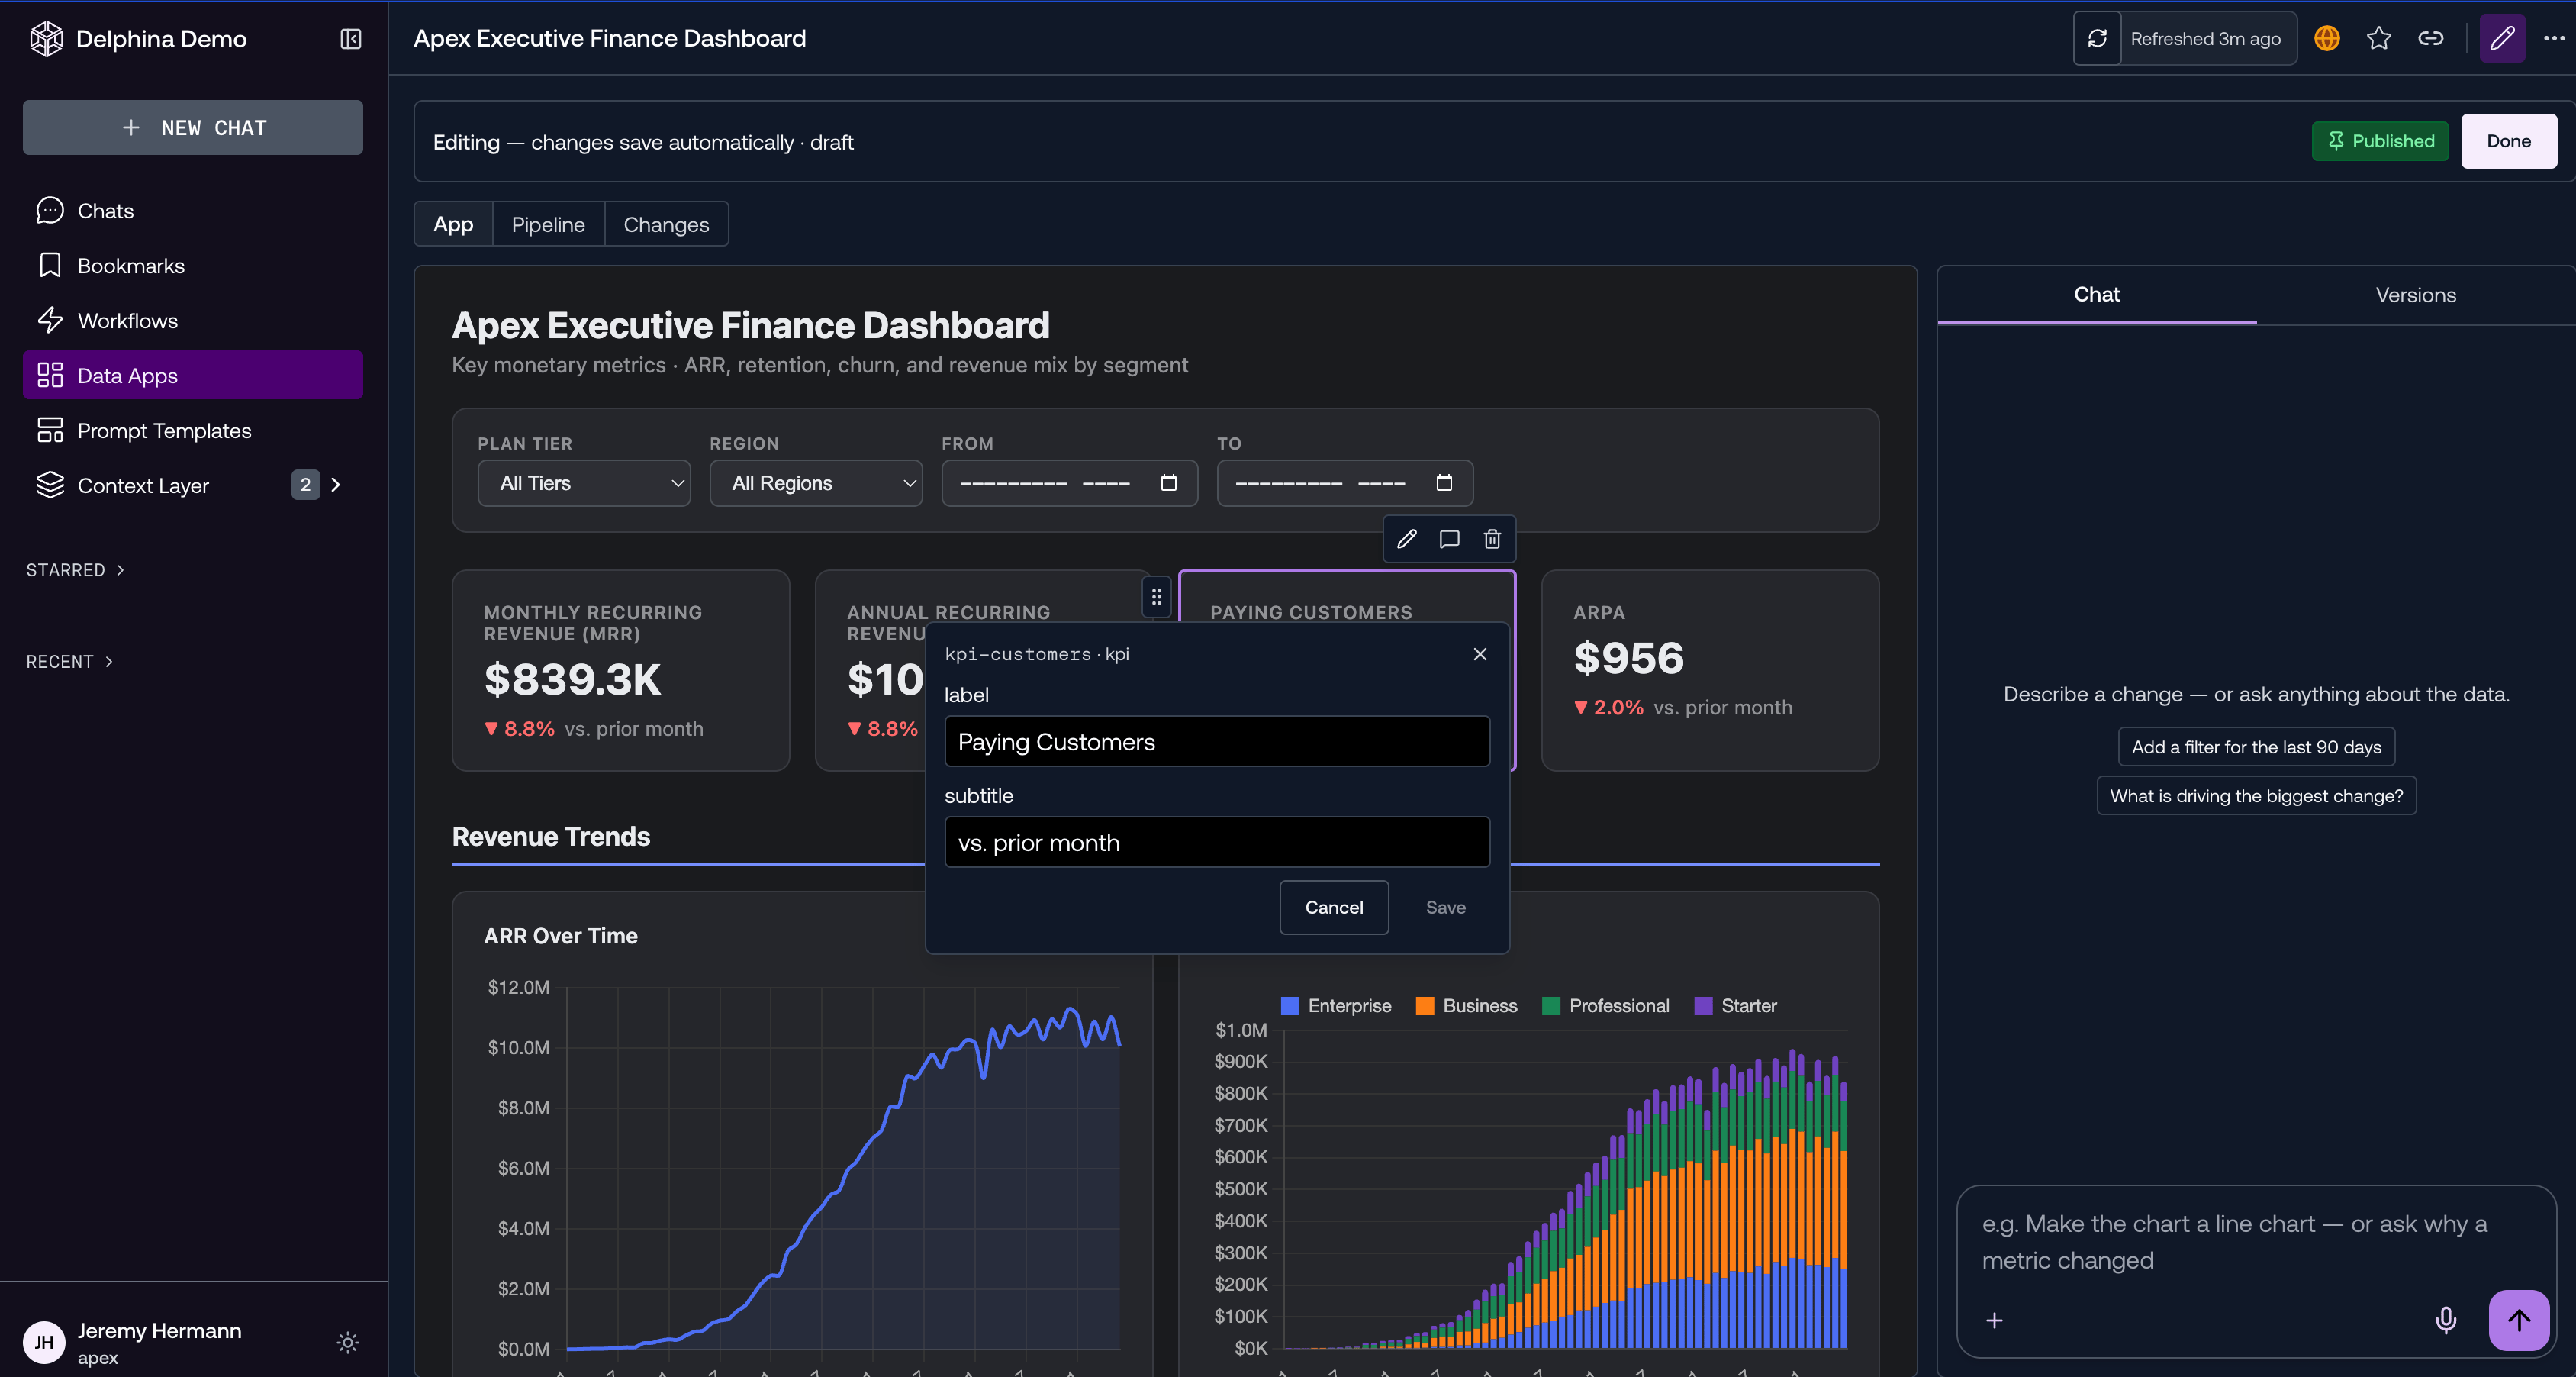Click the 'Refreshed 3m ago' label
2576x1377 pixels.
(2205, 38)
